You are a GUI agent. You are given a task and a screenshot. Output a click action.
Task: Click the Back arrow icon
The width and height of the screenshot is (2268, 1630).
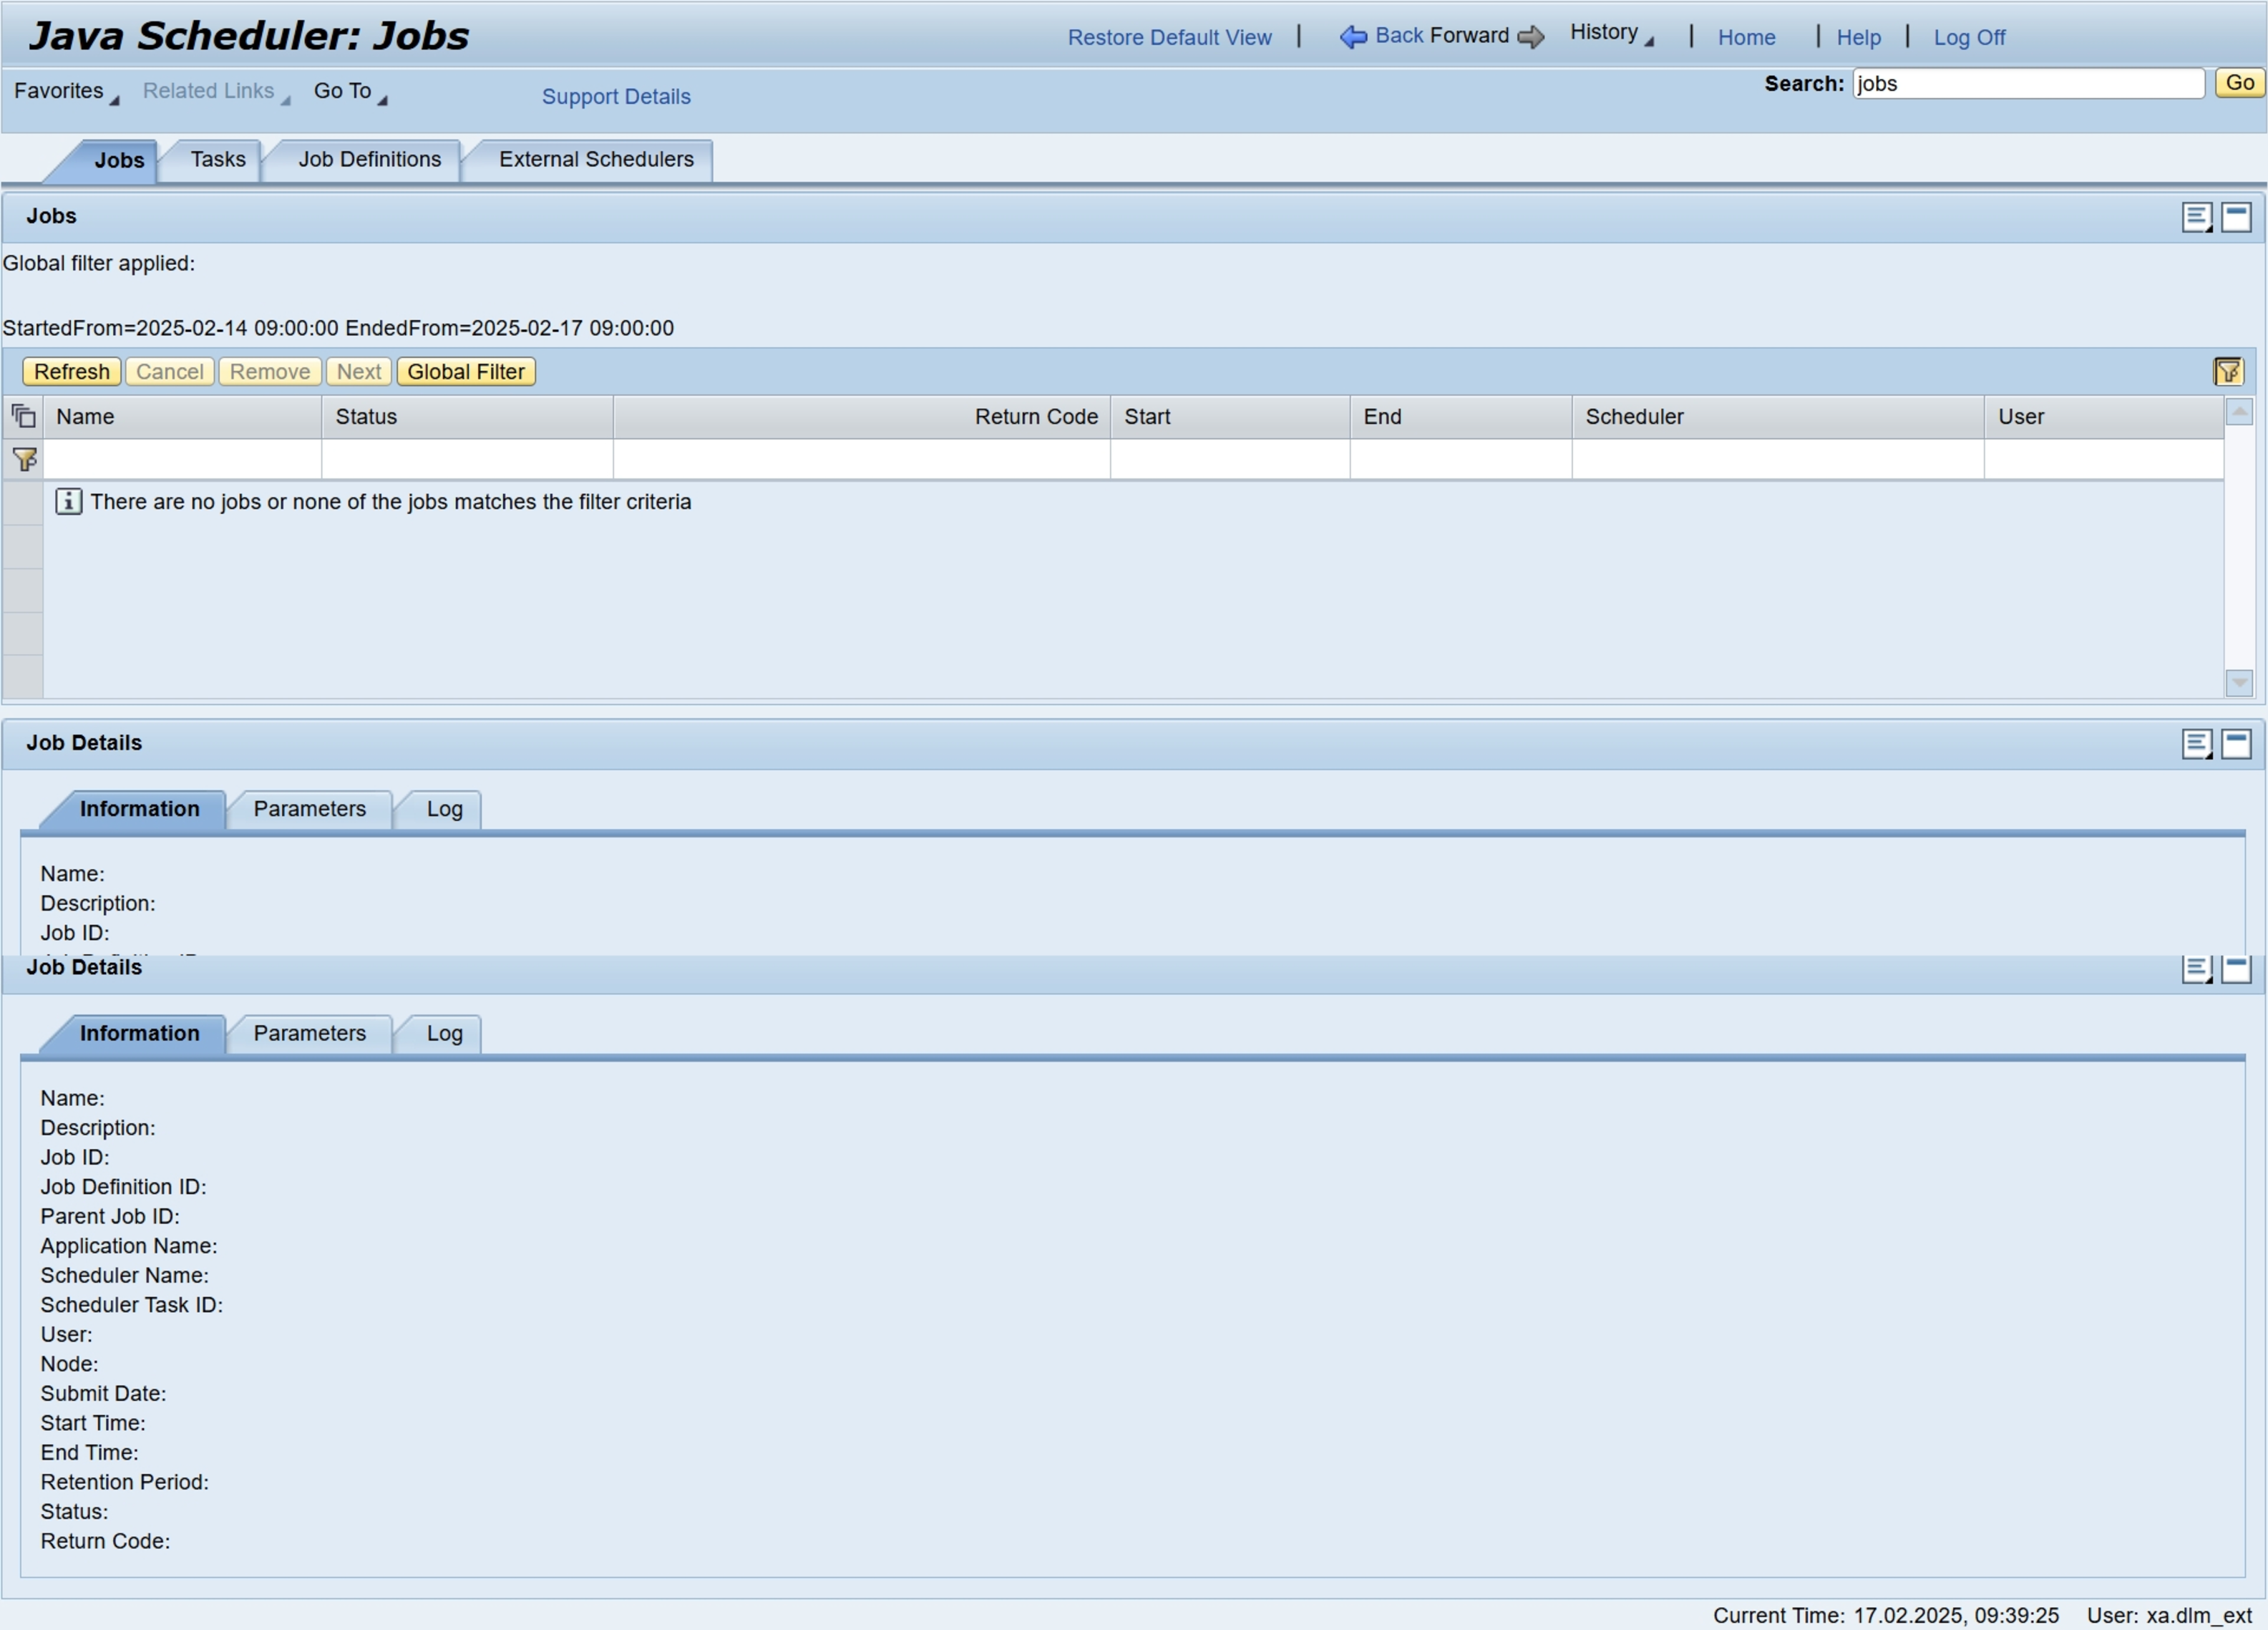tap(1353, 37)
